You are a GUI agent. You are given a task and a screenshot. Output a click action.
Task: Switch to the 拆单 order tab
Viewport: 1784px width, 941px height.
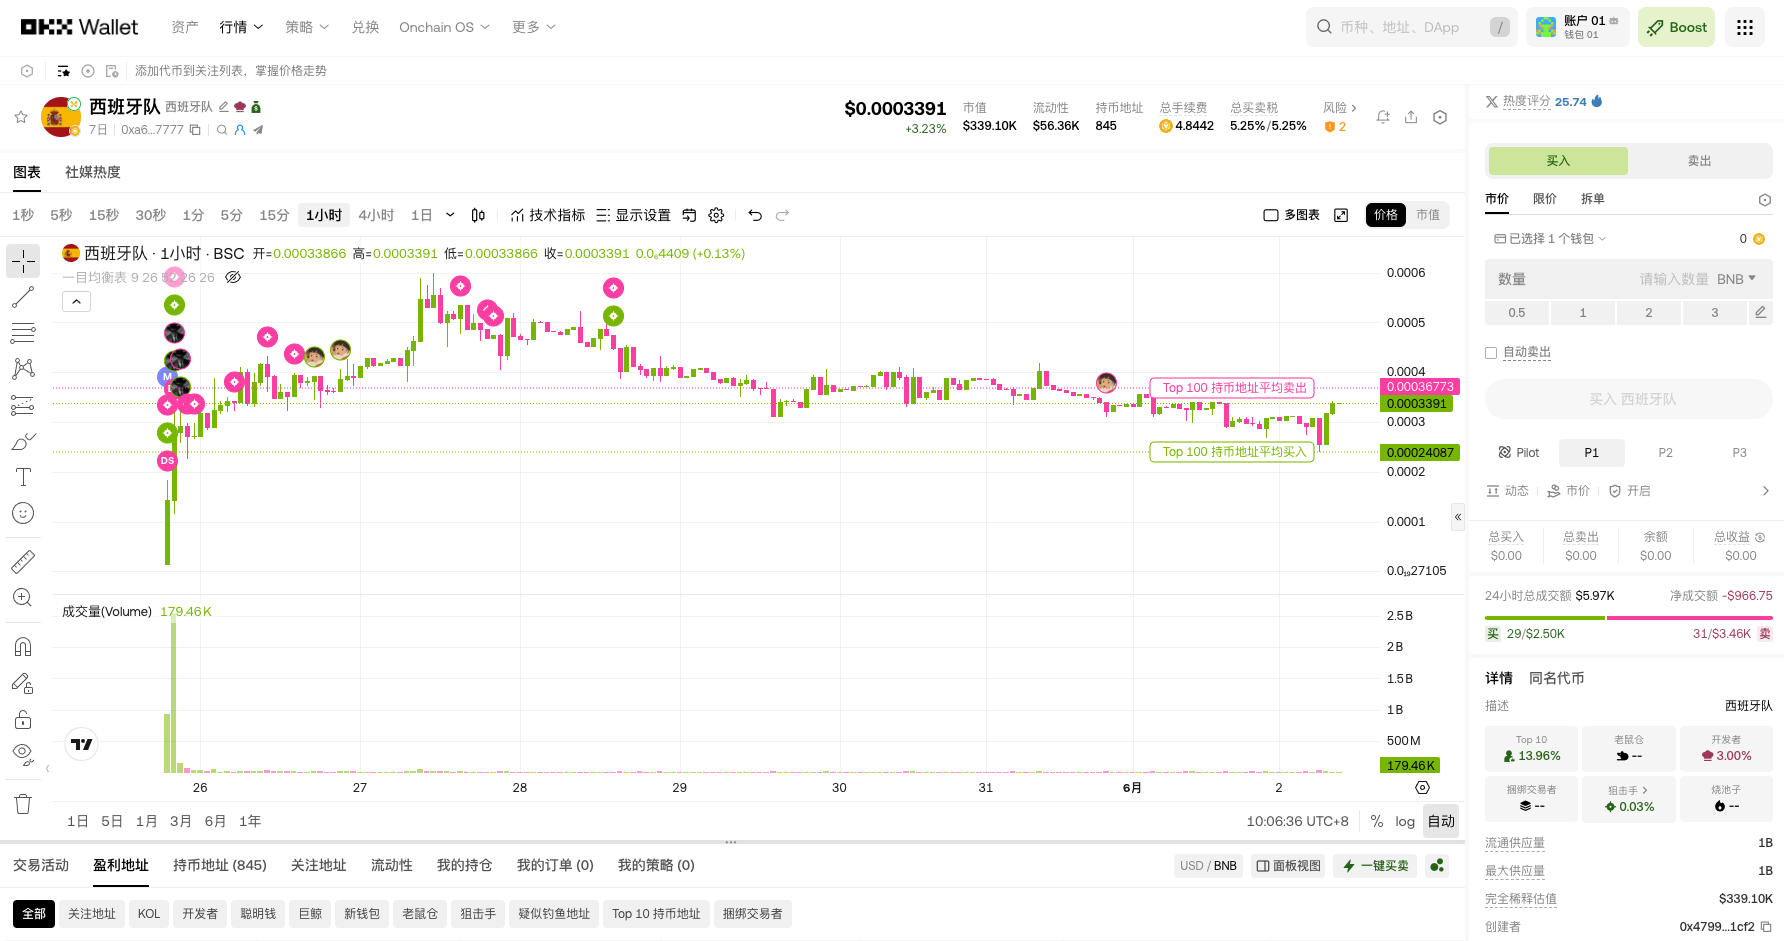1593,199
